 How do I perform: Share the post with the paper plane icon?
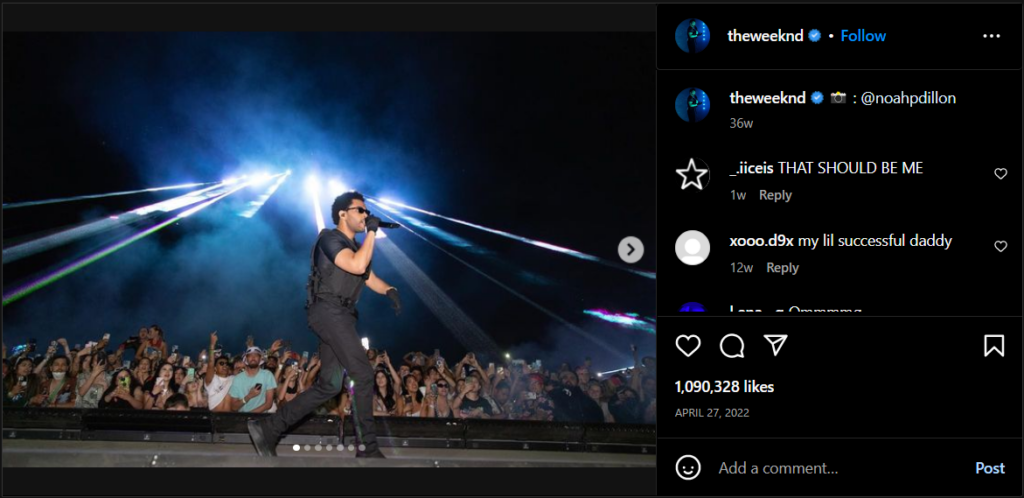coord(776,345)
